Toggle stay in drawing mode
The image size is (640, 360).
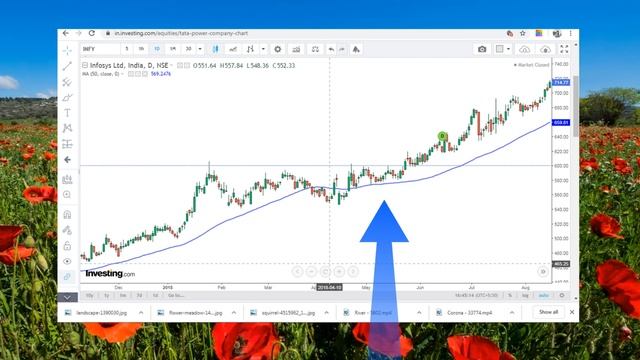67,230
